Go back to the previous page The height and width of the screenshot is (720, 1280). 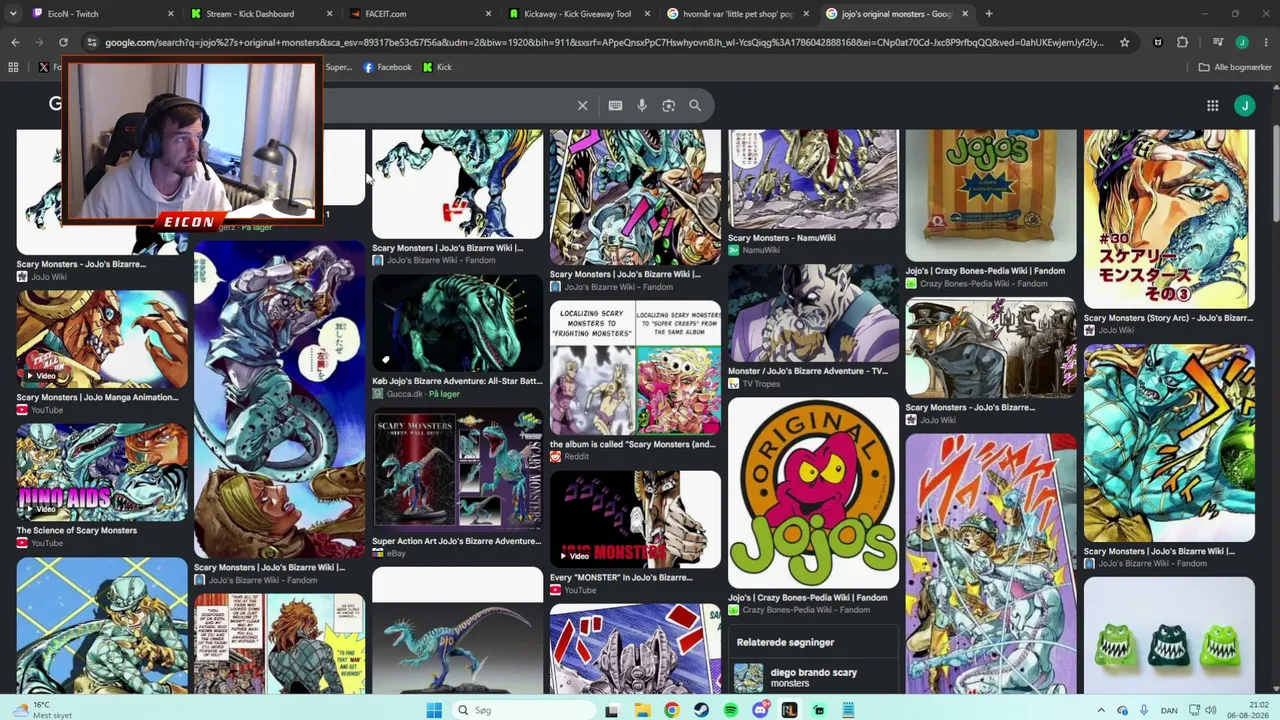15,42
